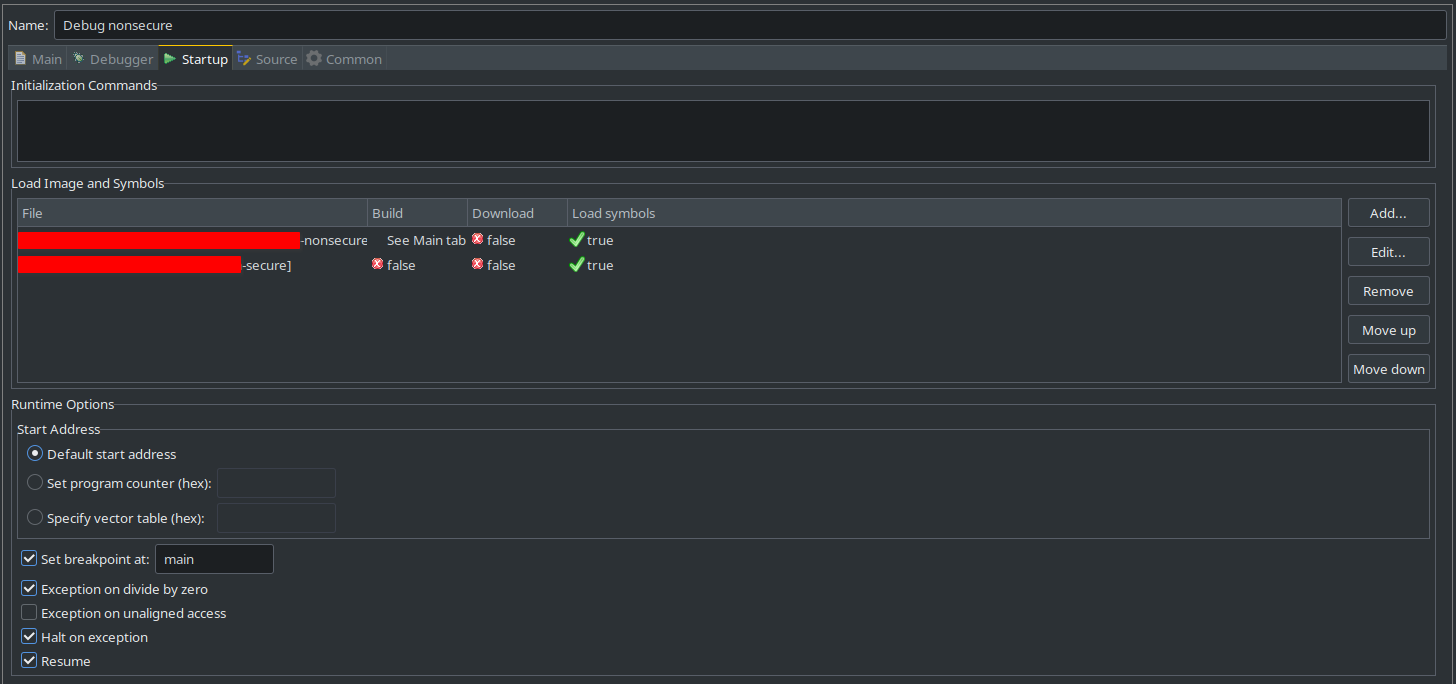The height and width of the screenshot is (684, 1456).
Task: Open the Debugger tab via its bug icon
Action: pos(78,58)
